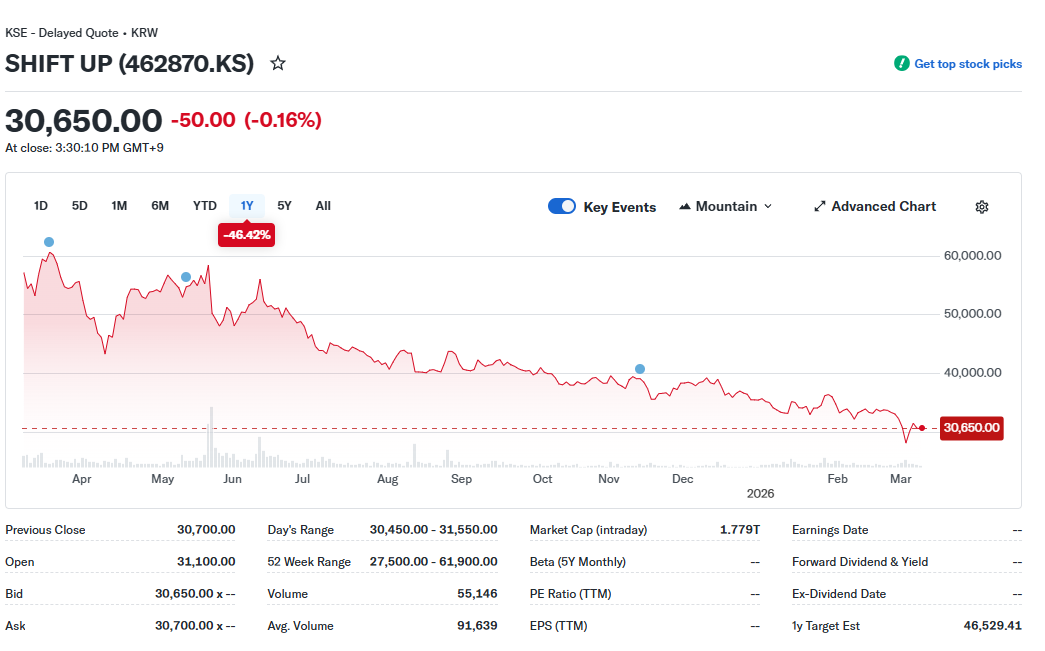Click Open value 31,100.00

[x=206, y=562]
